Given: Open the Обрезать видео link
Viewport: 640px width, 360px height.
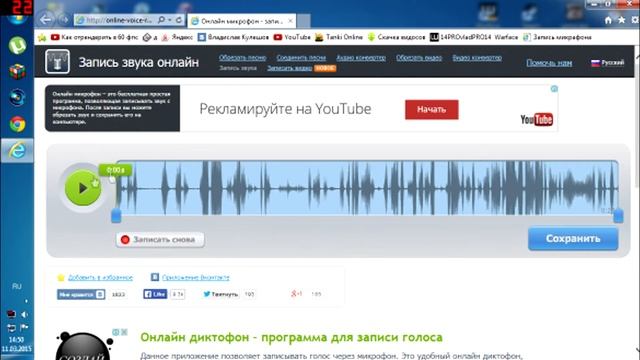Looking at the screenshot, I should pyautogui.click(x=419, y=58).
